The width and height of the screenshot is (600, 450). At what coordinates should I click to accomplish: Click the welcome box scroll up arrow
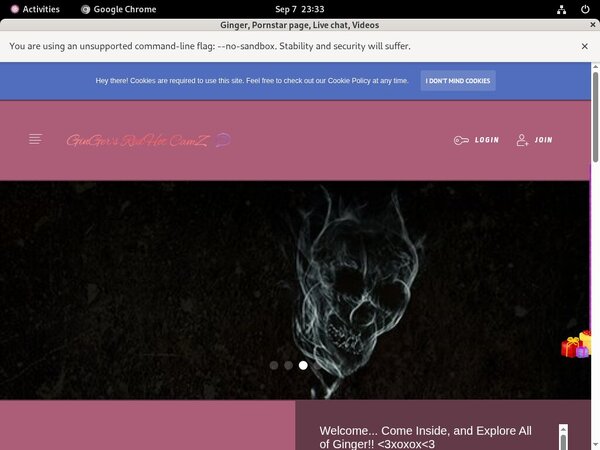563,429
